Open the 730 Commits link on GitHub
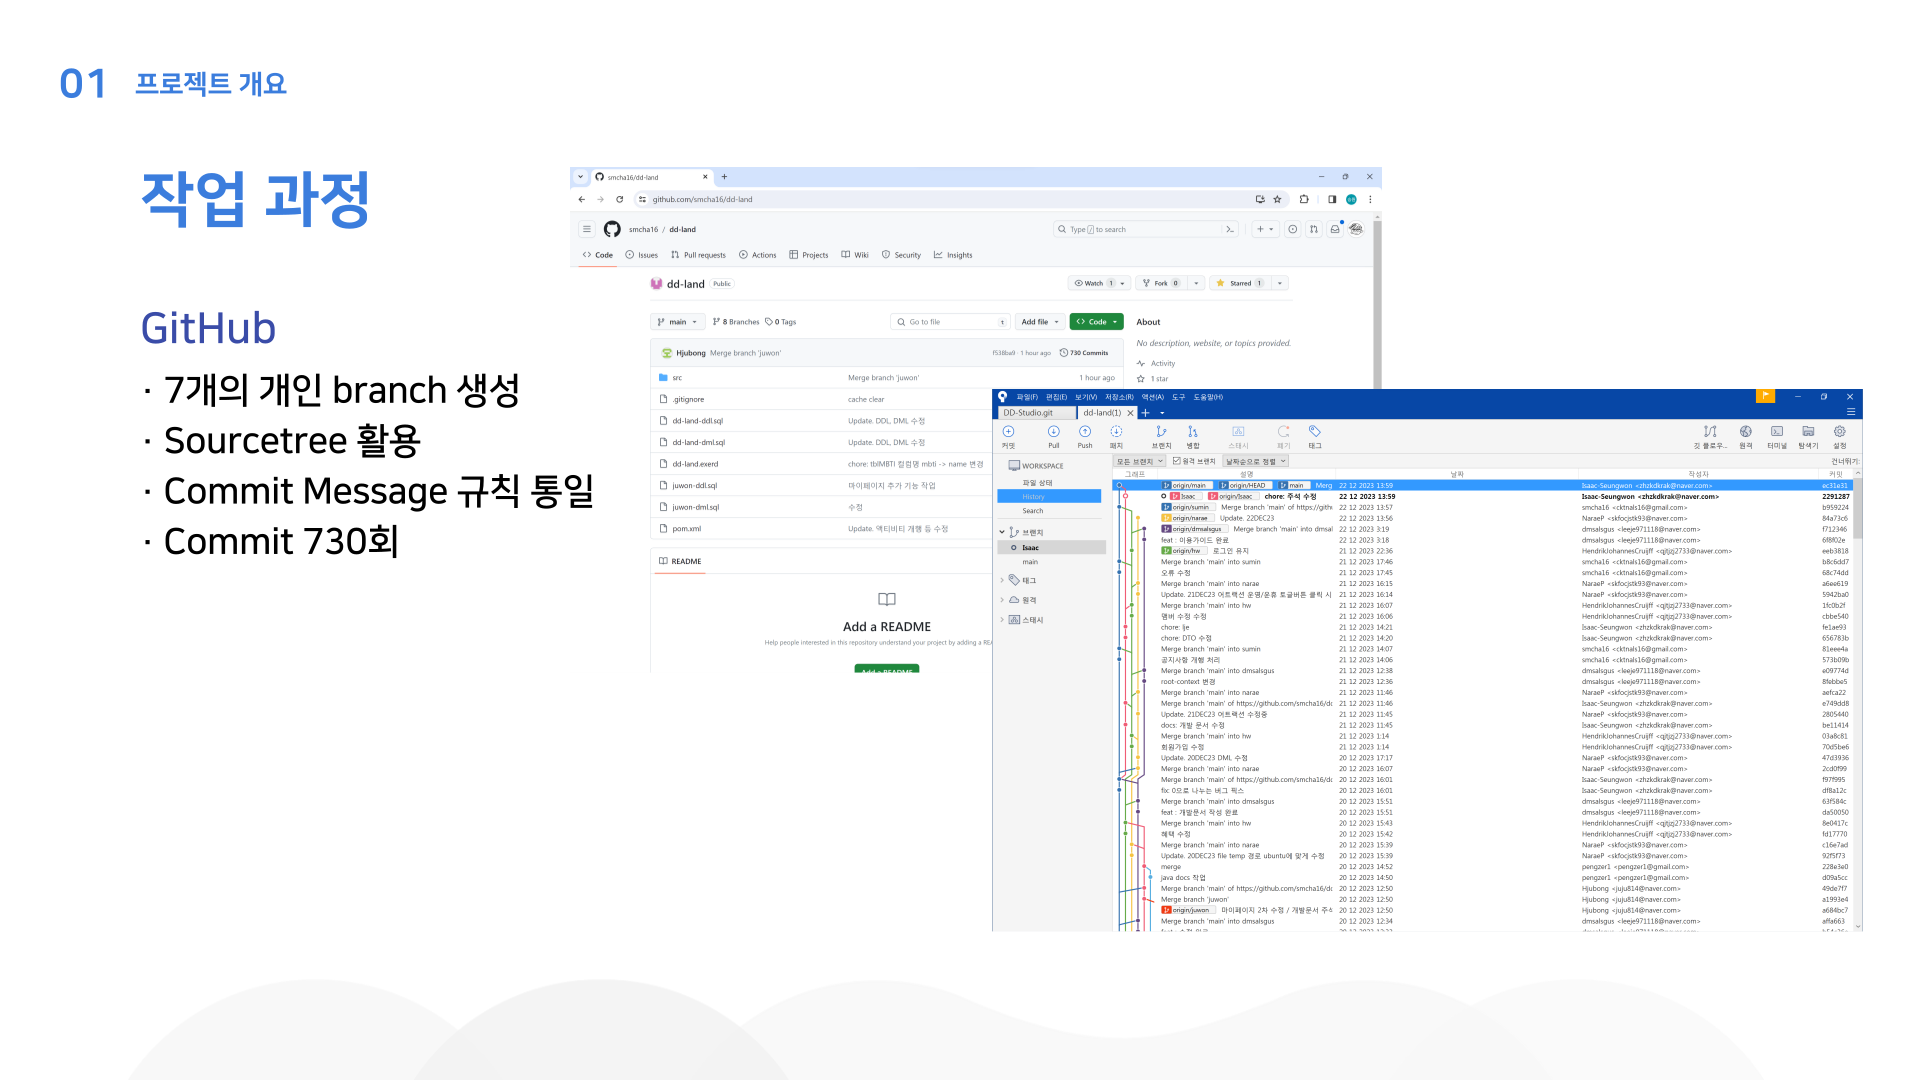 [1084, 353]
